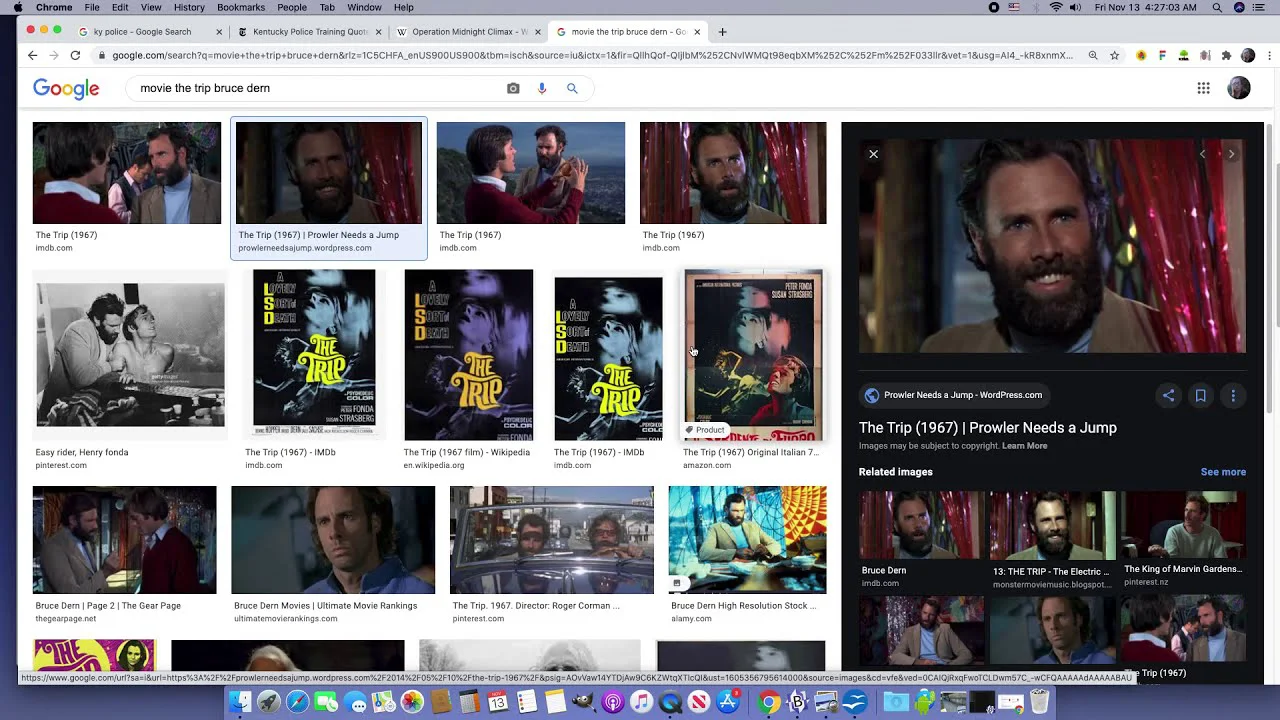Open the Bookmarks menu
Viewport: 1280px width, 720px height.
(241, 7)
